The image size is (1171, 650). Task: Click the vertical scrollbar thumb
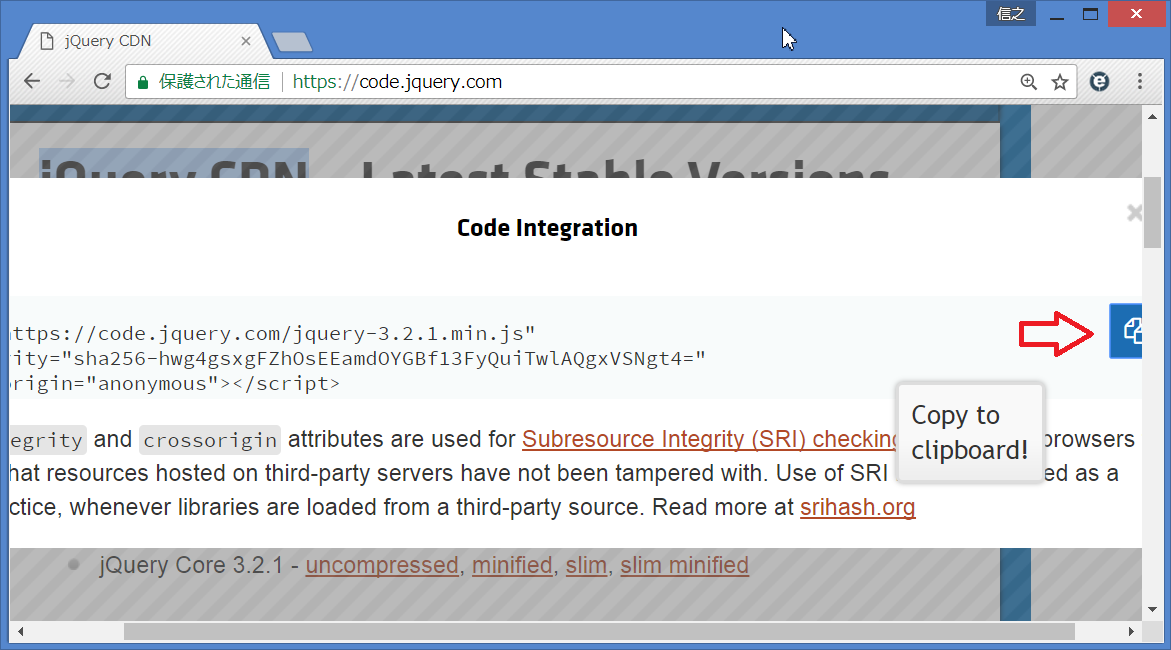coord(1152,213)
